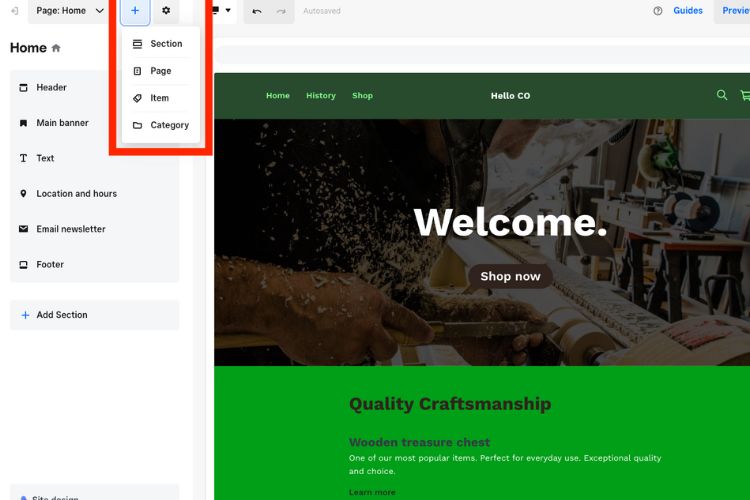
Task: Click the undo arrow icon
Action: [x=257, y=11]
